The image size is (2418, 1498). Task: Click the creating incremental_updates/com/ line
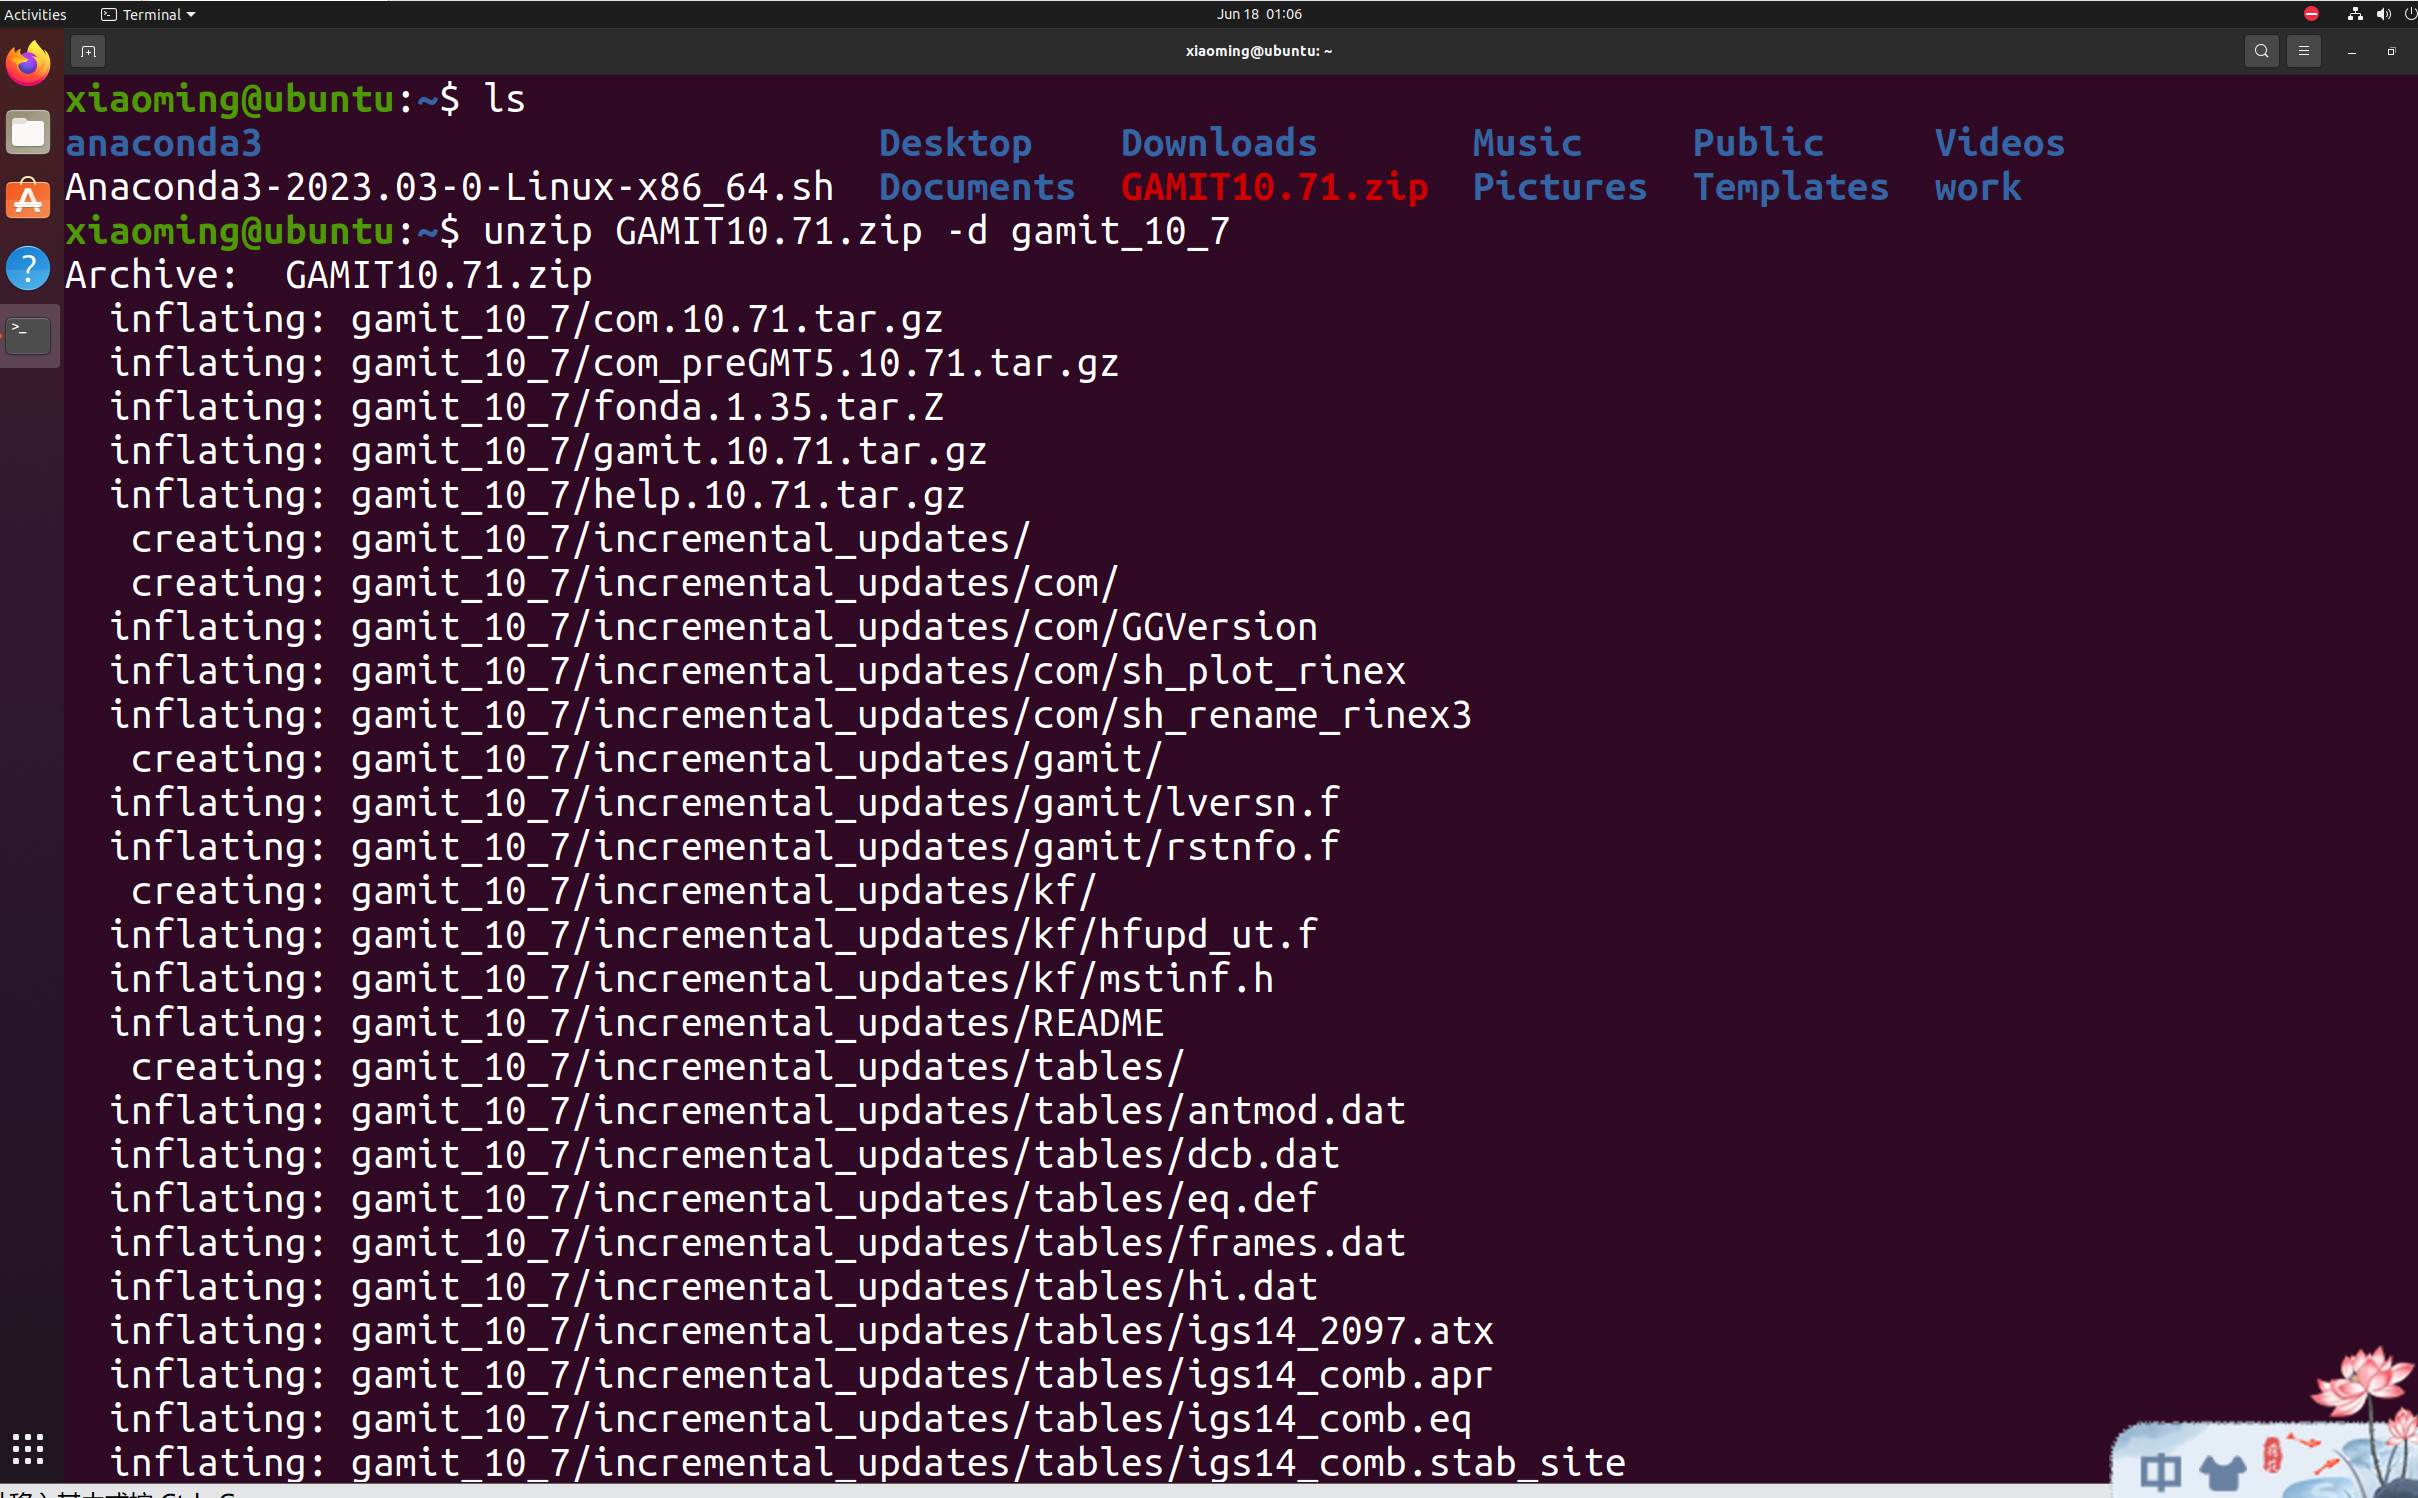tap(625, 583)
